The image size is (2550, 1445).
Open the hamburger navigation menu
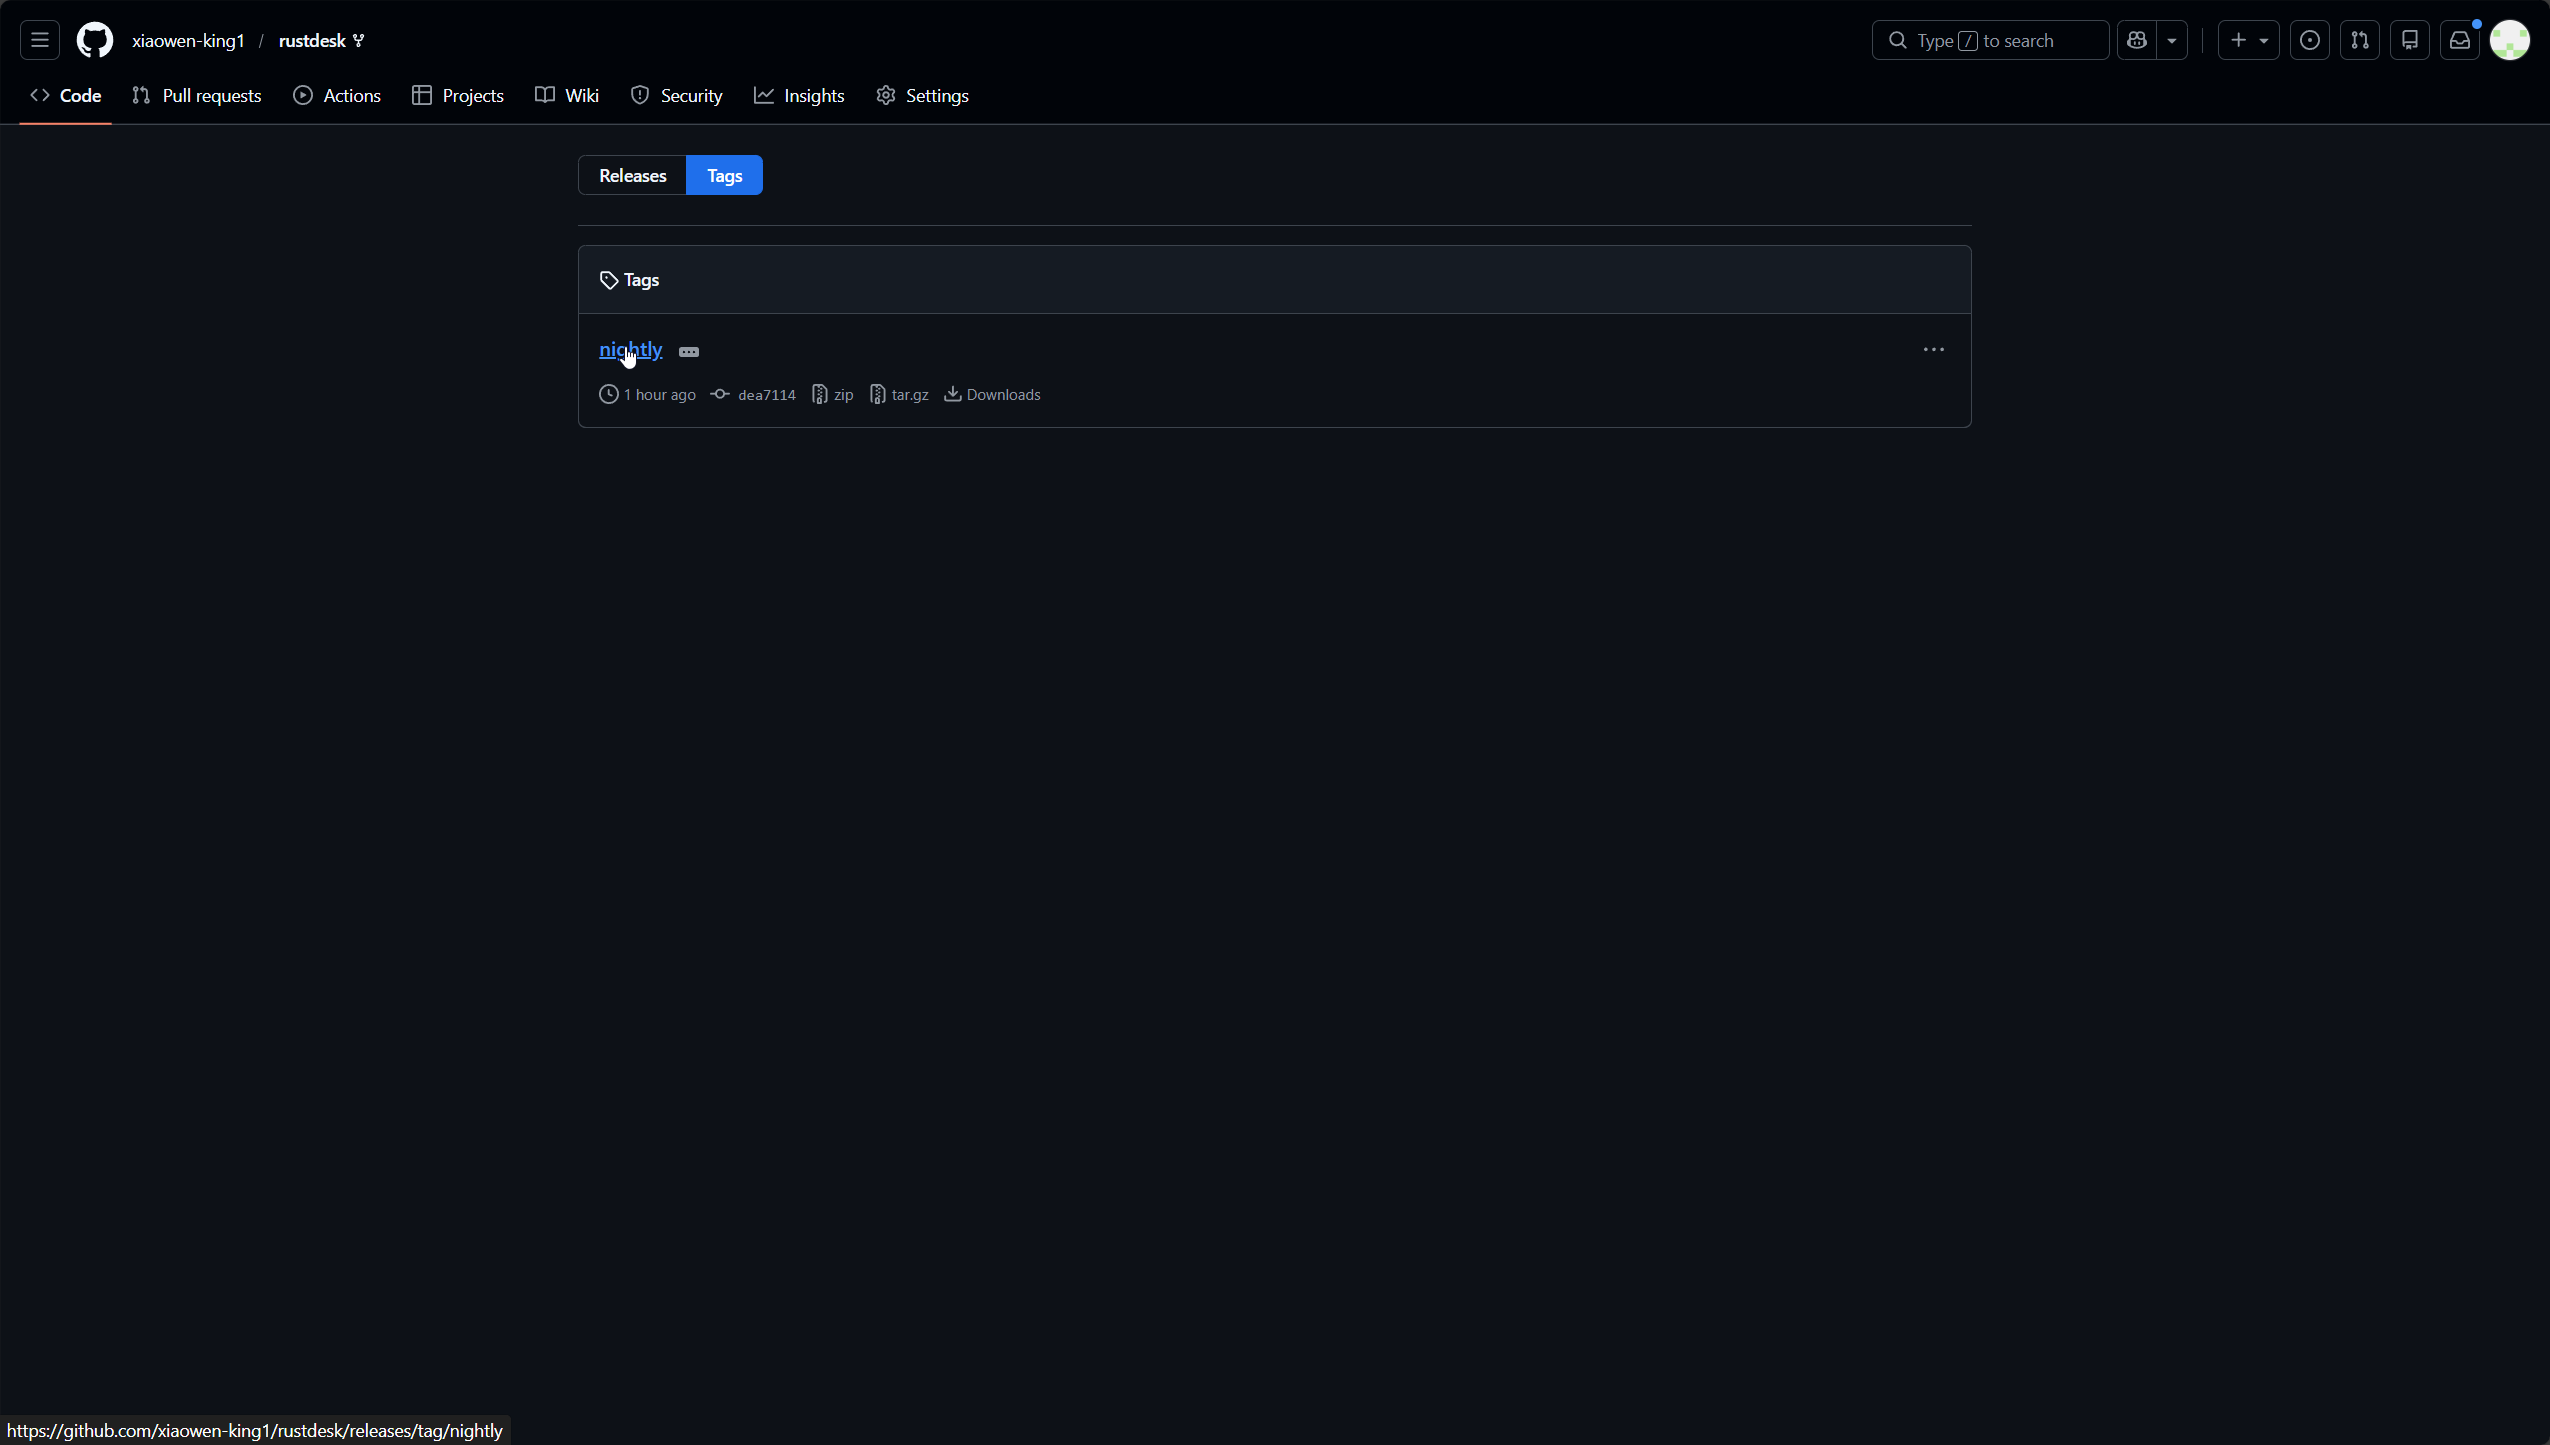tap(40, 40)
